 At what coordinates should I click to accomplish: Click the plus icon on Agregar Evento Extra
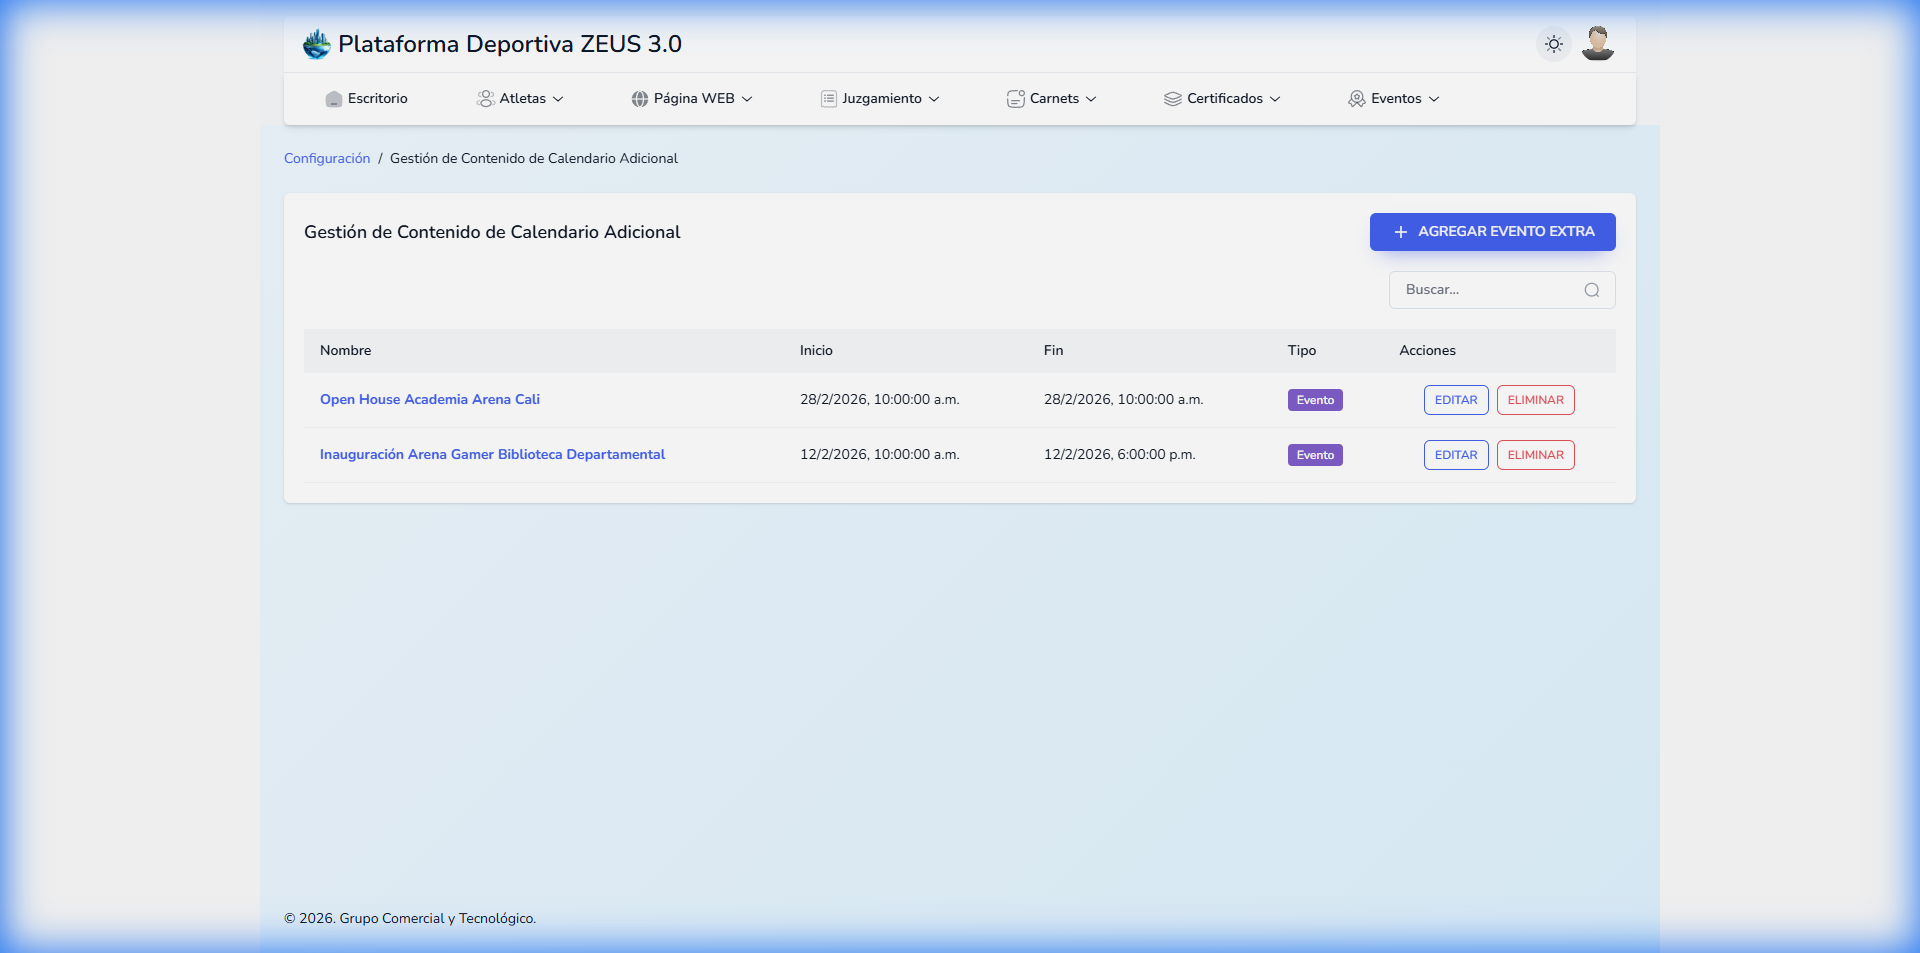click(x=1400, y=231)
